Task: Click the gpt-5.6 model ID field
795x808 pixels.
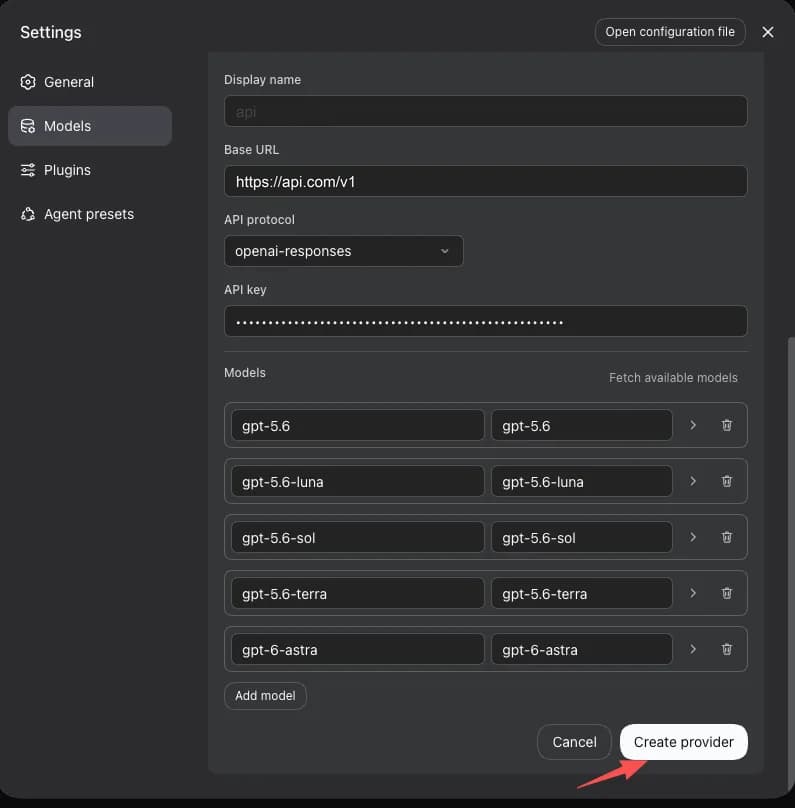Action: point(358,426)
